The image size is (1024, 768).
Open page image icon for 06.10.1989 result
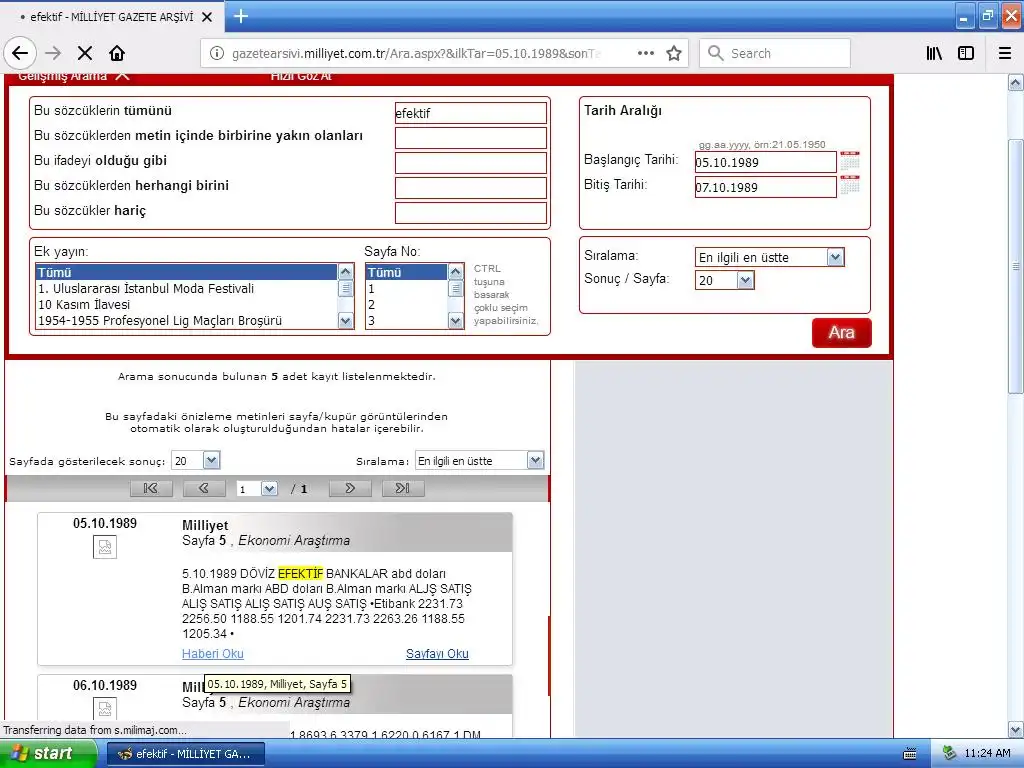[104, 709]
